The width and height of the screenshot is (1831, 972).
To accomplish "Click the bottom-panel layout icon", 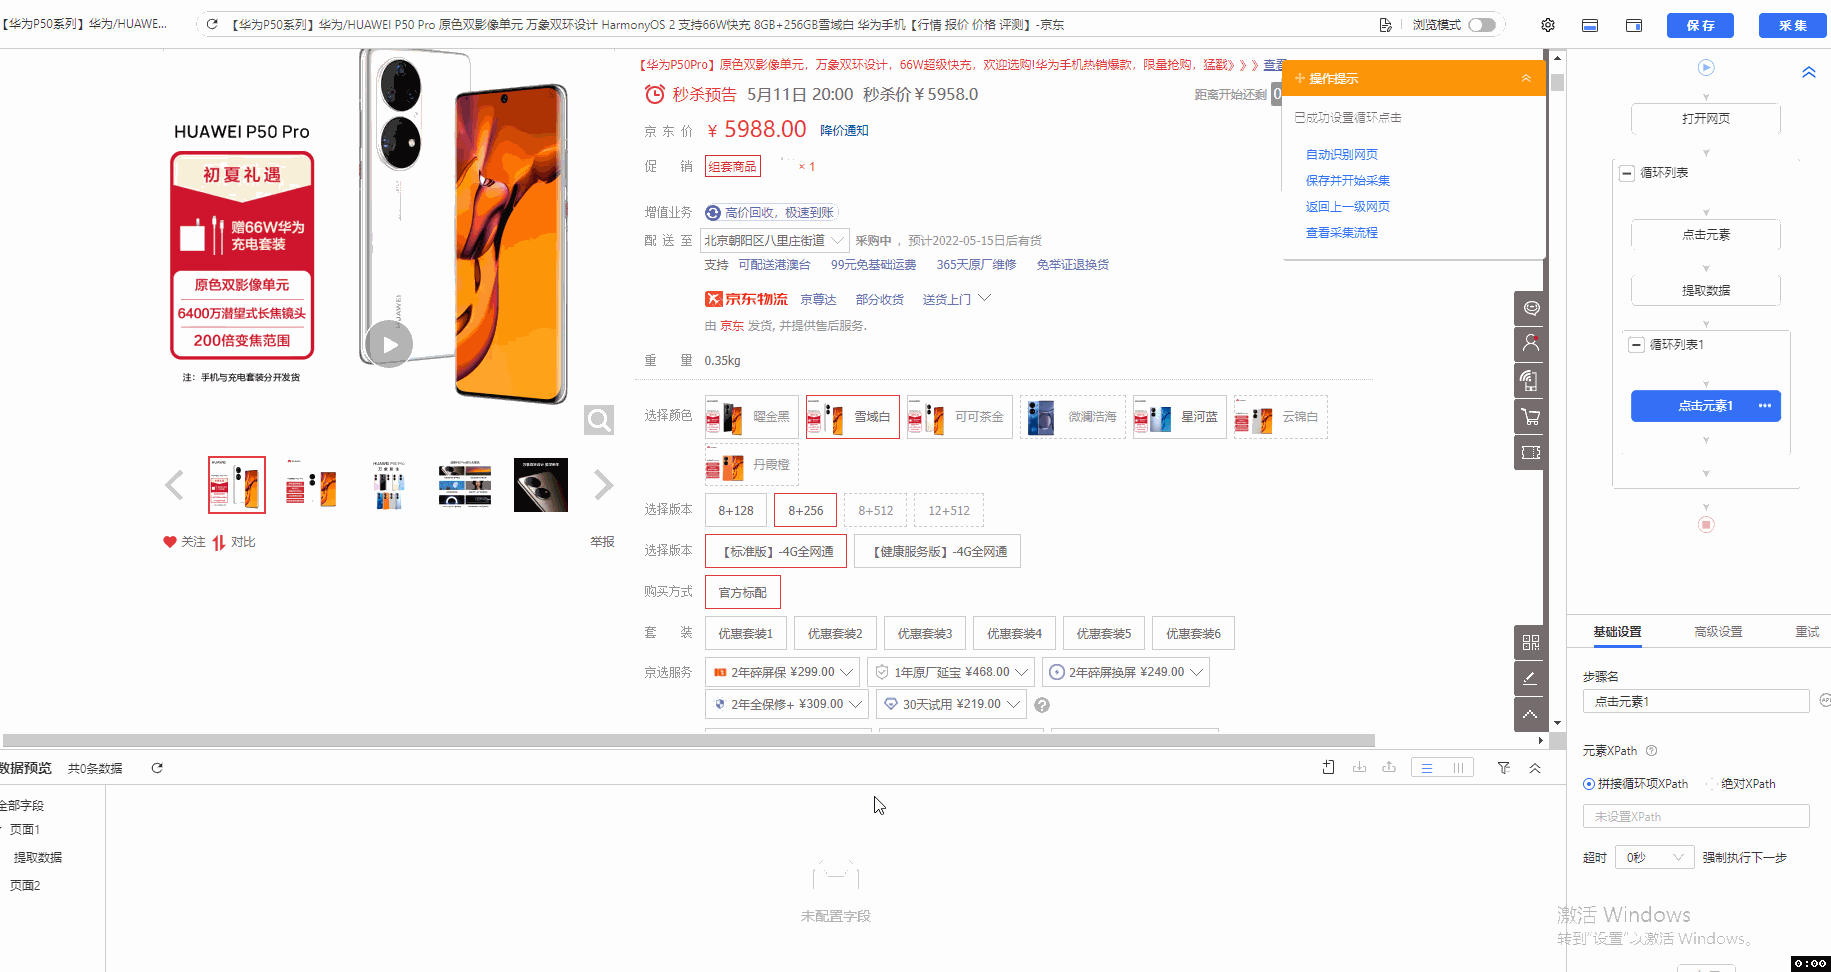I will coord(1590,25).
